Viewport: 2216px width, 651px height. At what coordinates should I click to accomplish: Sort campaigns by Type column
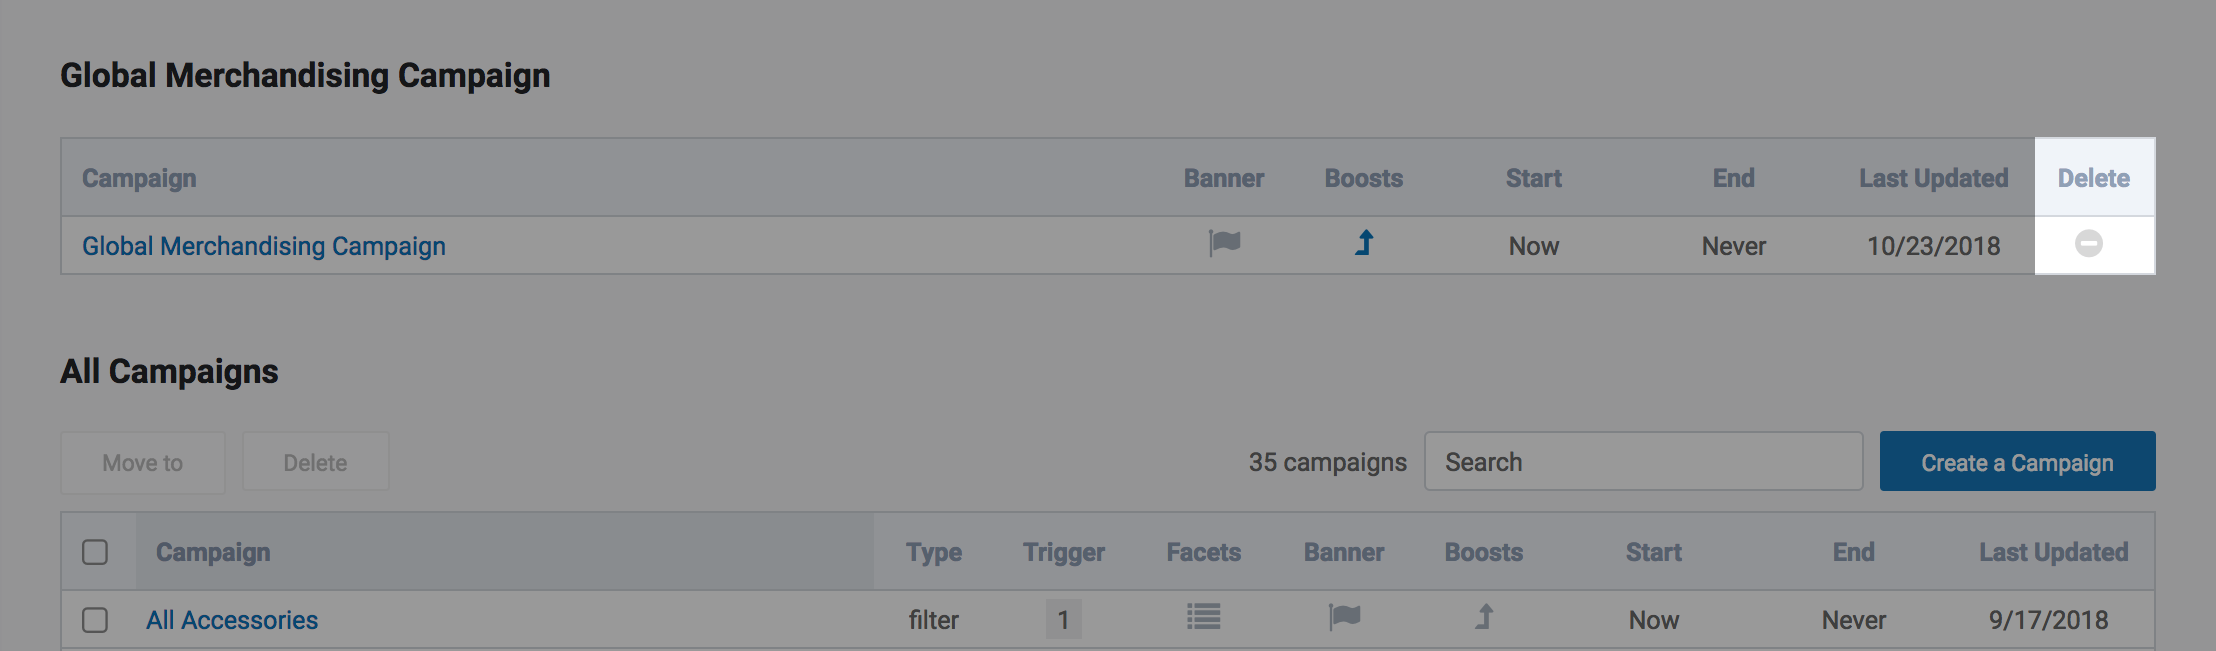click(x=933, y=552)
